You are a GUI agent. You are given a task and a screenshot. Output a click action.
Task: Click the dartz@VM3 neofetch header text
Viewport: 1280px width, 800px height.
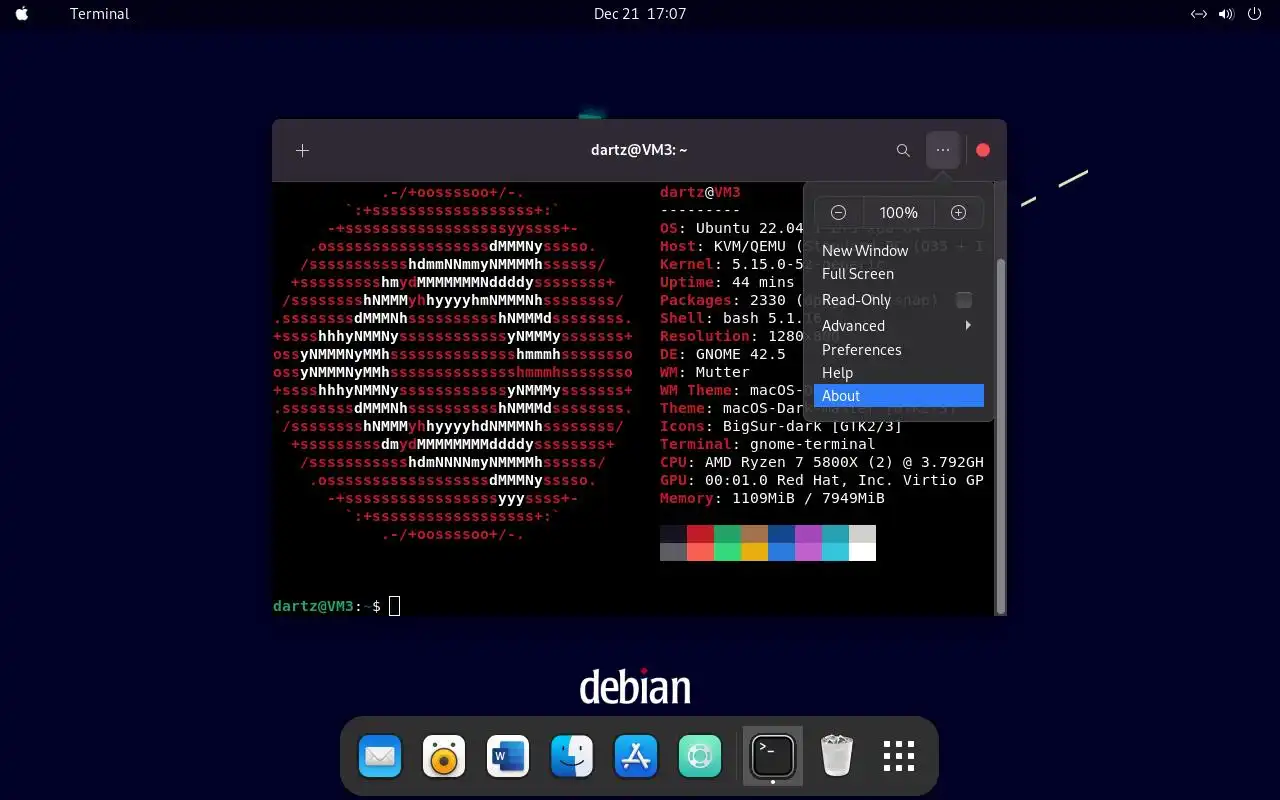coord(700,192)
